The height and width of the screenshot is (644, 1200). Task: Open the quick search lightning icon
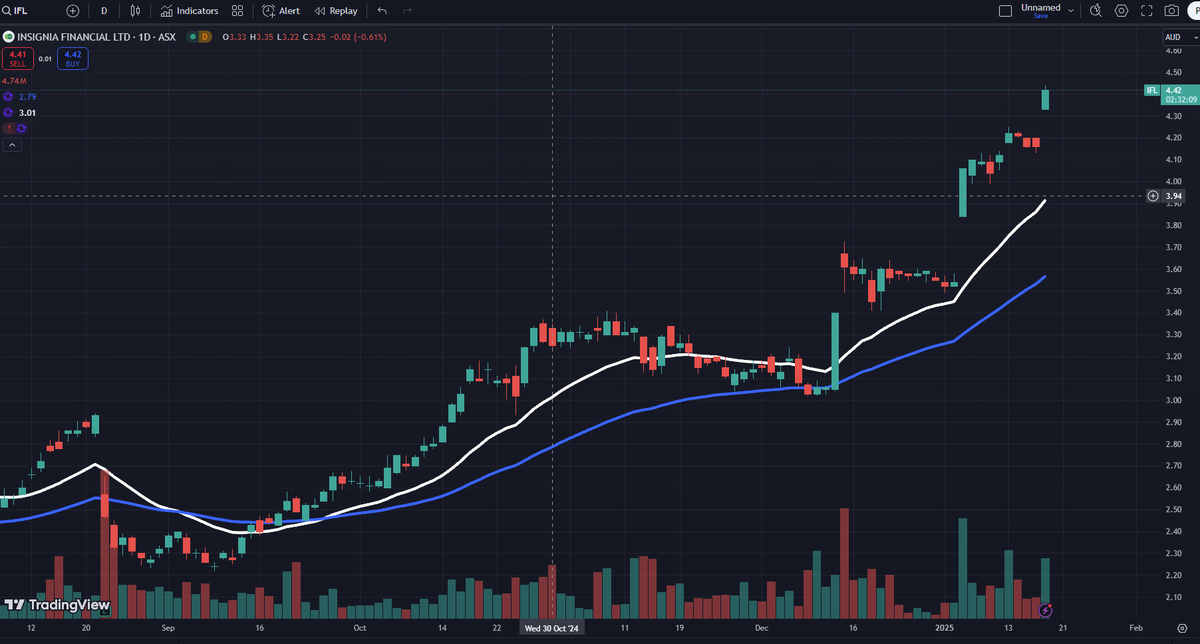1096,10
